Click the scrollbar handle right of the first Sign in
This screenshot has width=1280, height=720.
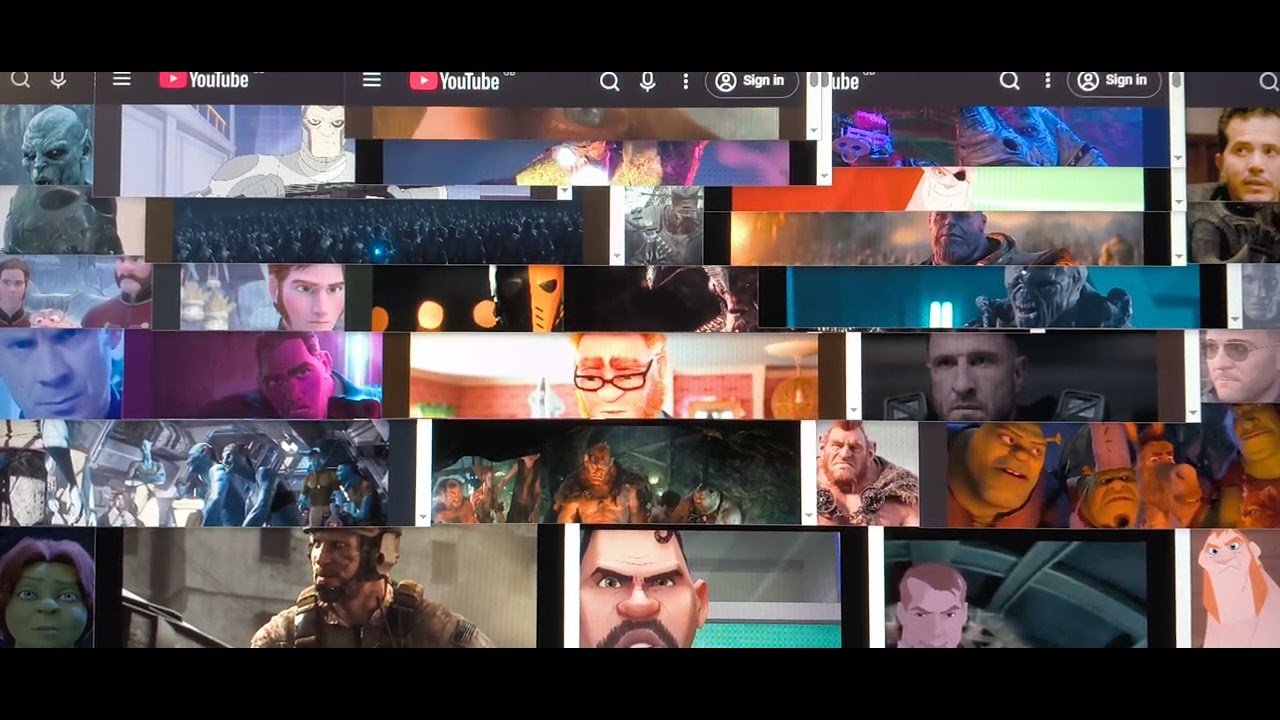point(813,79)
